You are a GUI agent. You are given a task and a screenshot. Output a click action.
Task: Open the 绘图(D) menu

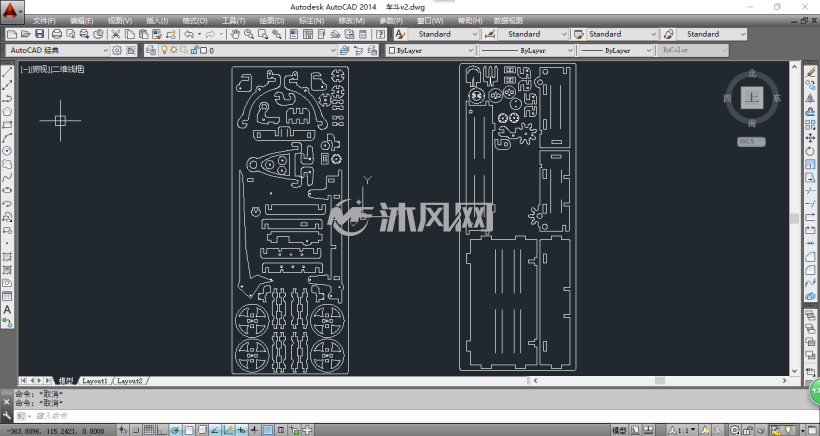[x=272, y=21]
